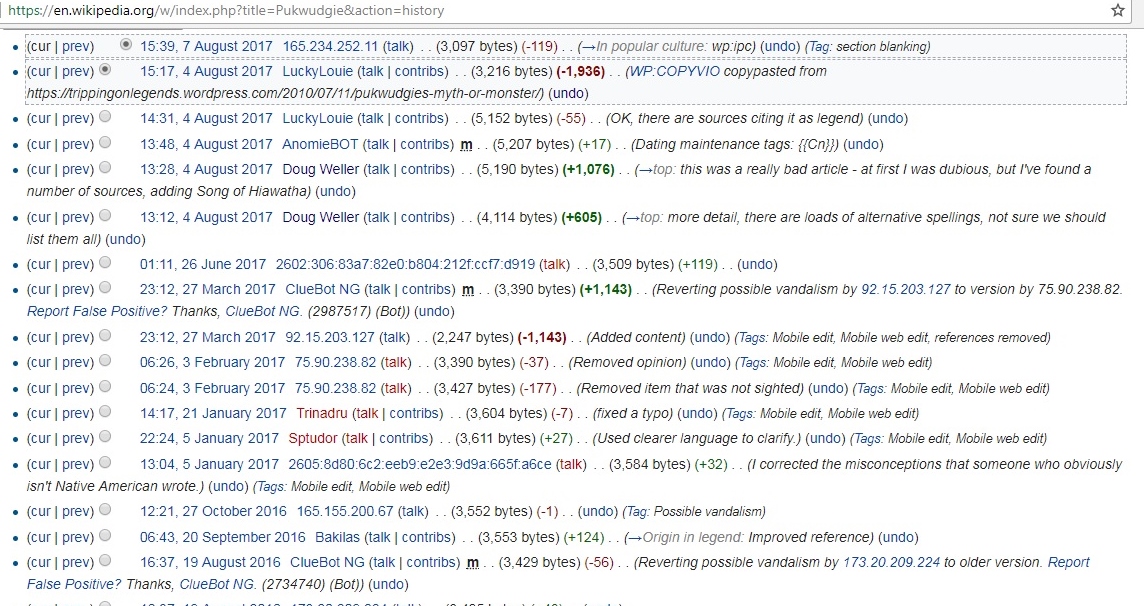Undo the 12:21, 27 October 2016 edit
The width and height of the screenshot is (1144, 606).
[598, 511]
